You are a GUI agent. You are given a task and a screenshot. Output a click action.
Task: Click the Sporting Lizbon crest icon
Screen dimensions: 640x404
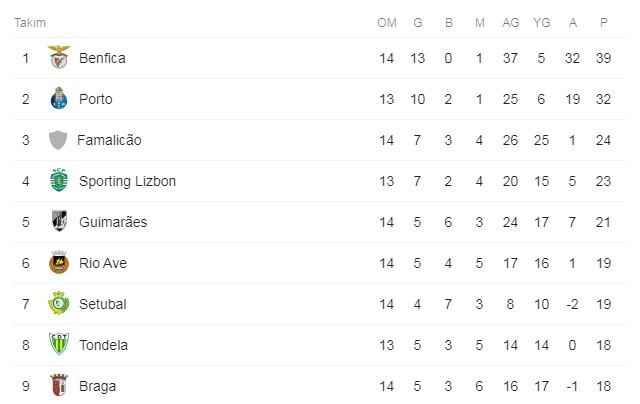(58, 181)
